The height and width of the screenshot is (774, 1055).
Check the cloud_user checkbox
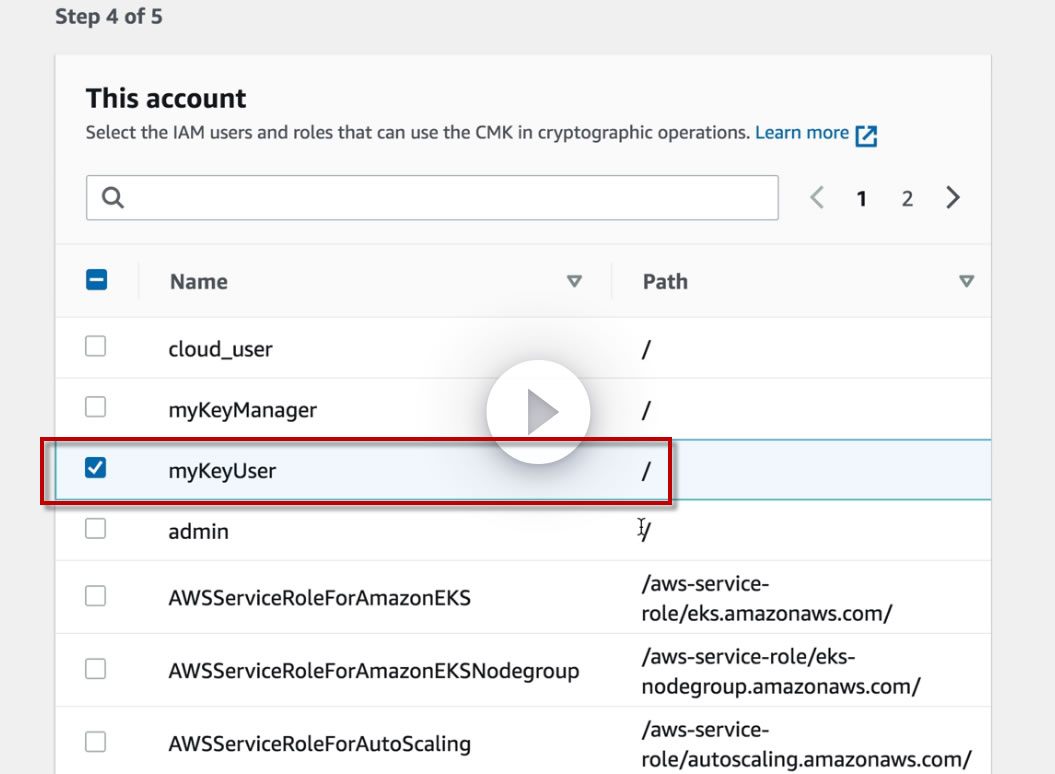click(95, 347)
